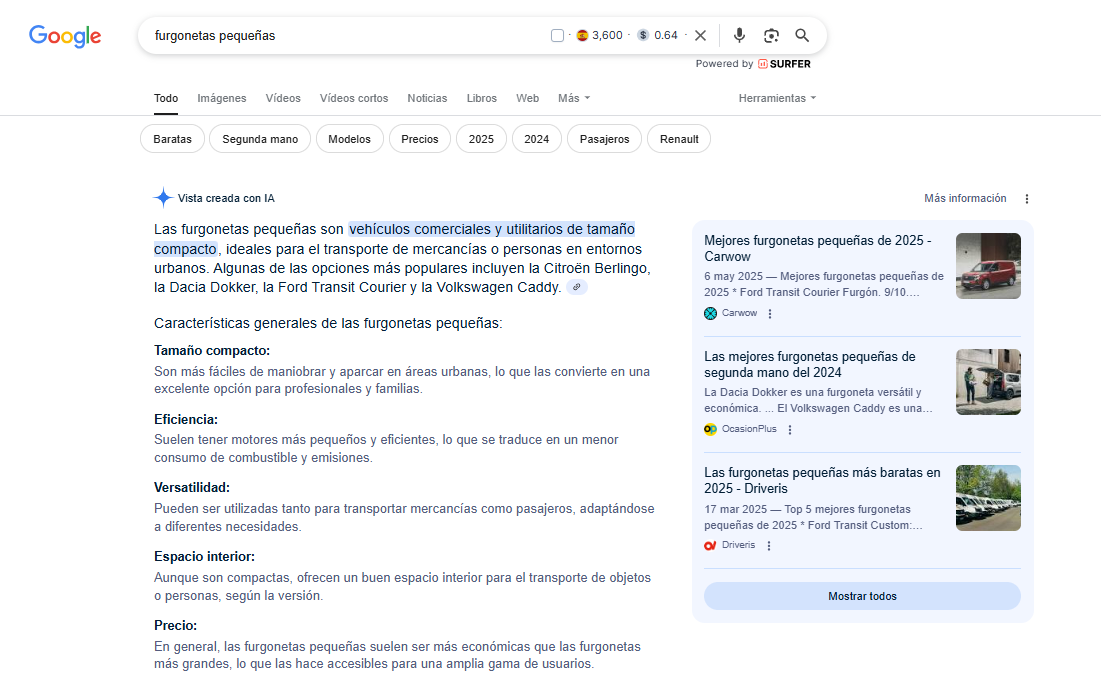Click the Tamaño compacto heading
Screen dimensions: 1101x680
(x=212, y=351)
